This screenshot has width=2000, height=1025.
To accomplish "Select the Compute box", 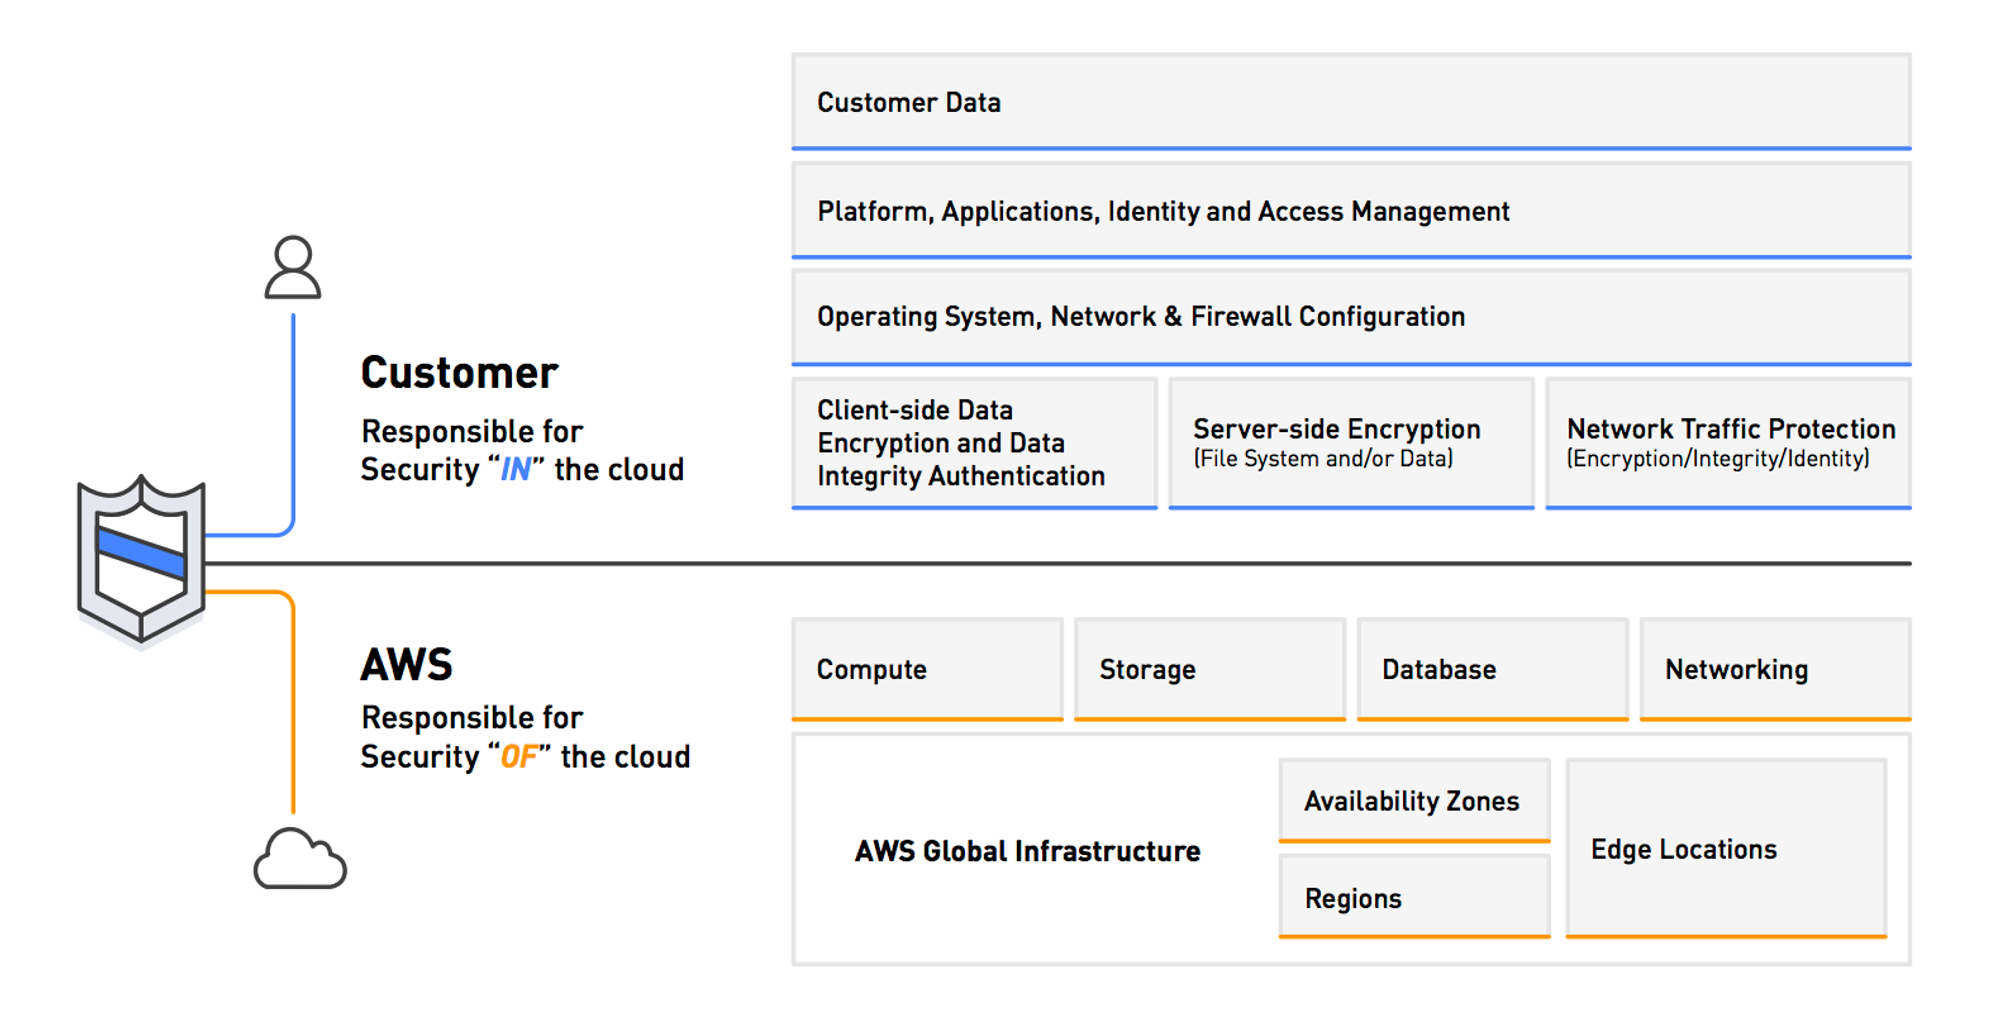I will [927, 669].
